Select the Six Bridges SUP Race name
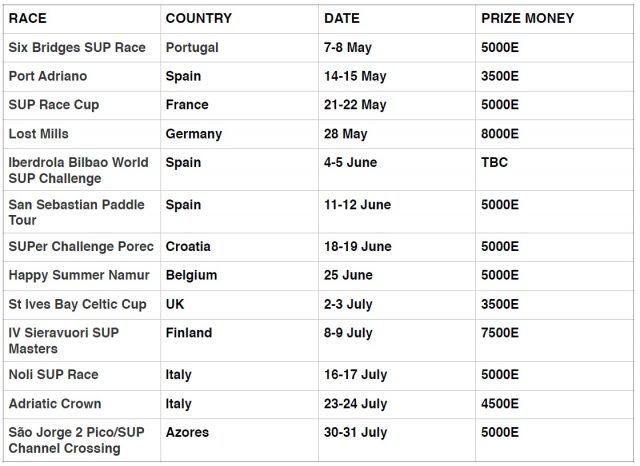640x466 pixels. [77, 47]
